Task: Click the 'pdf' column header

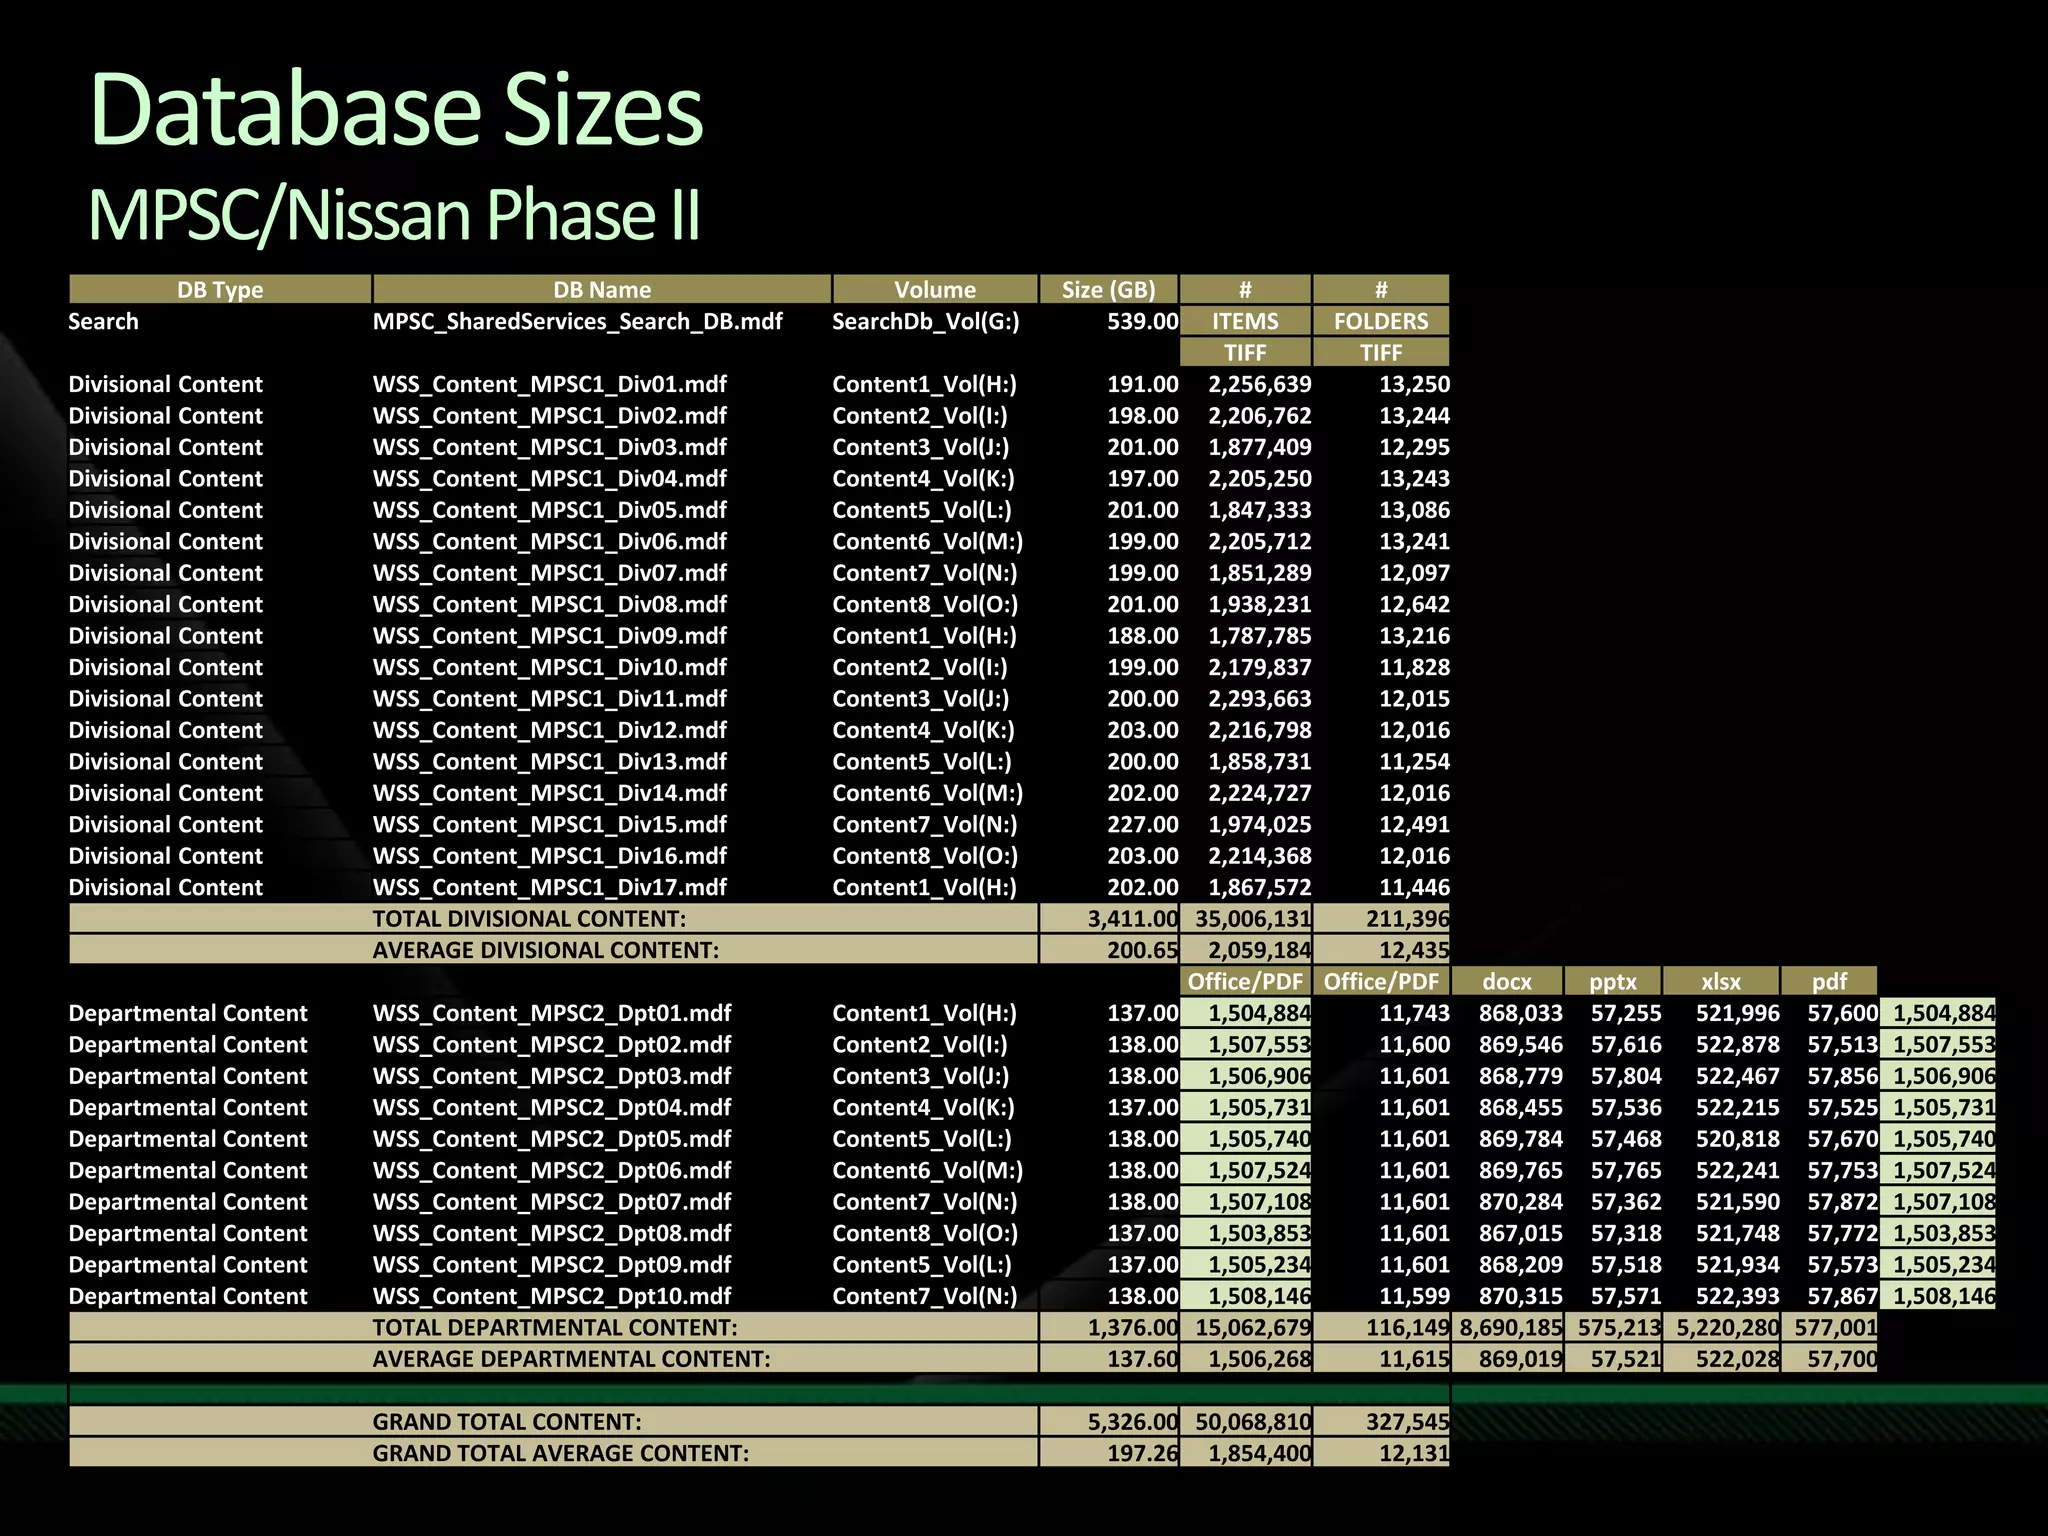Action: (x=1829, y=982)
